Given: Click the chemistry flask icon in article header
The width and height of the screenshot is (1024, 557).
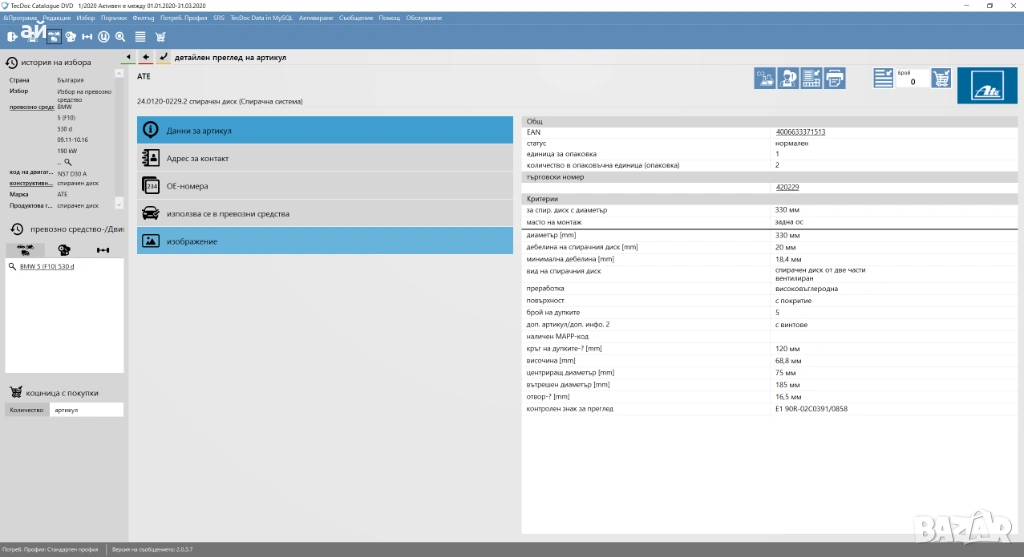Looking at the screenshot, I should click(765, 78).
